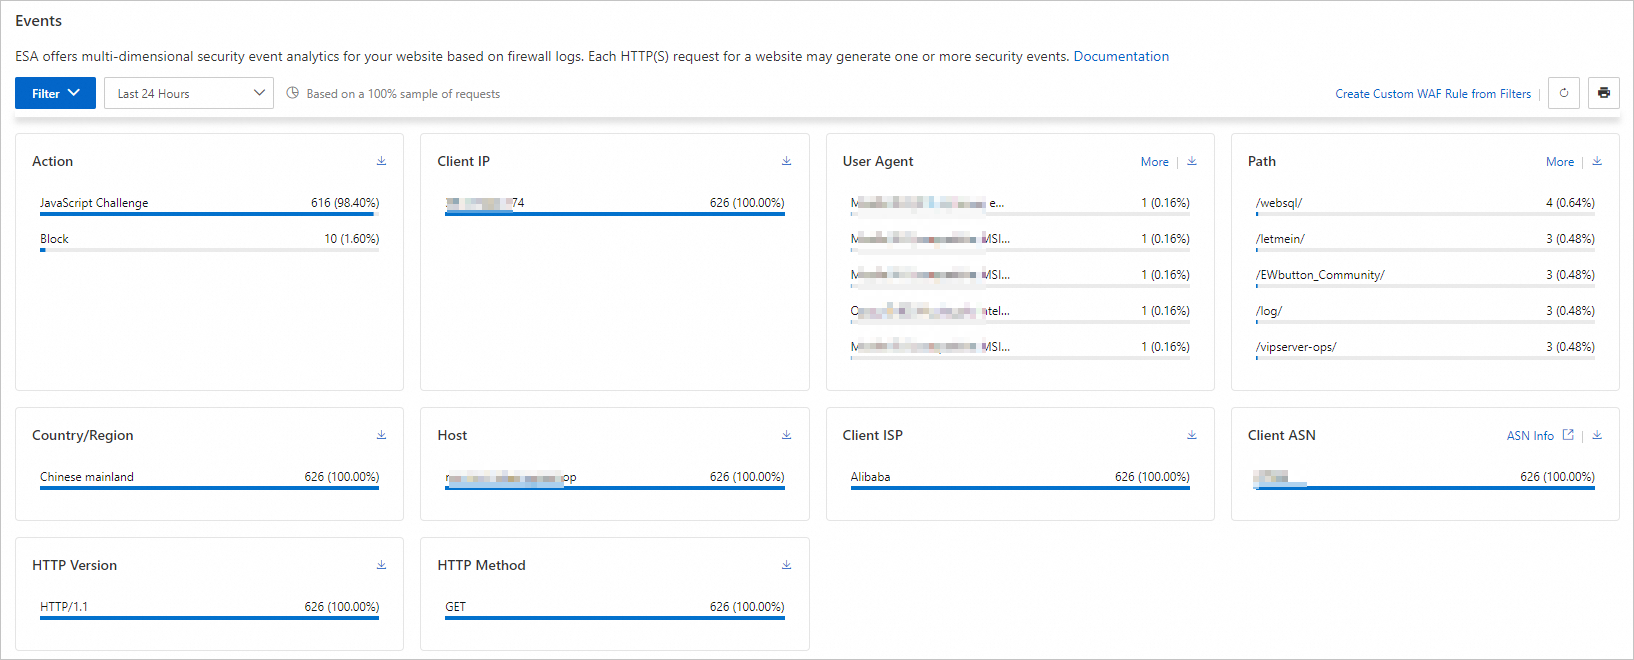The height and width of the screenshot is (660, 1634).
Task: Select the /websql/ path entry
Action: (x=1279, y=203)
